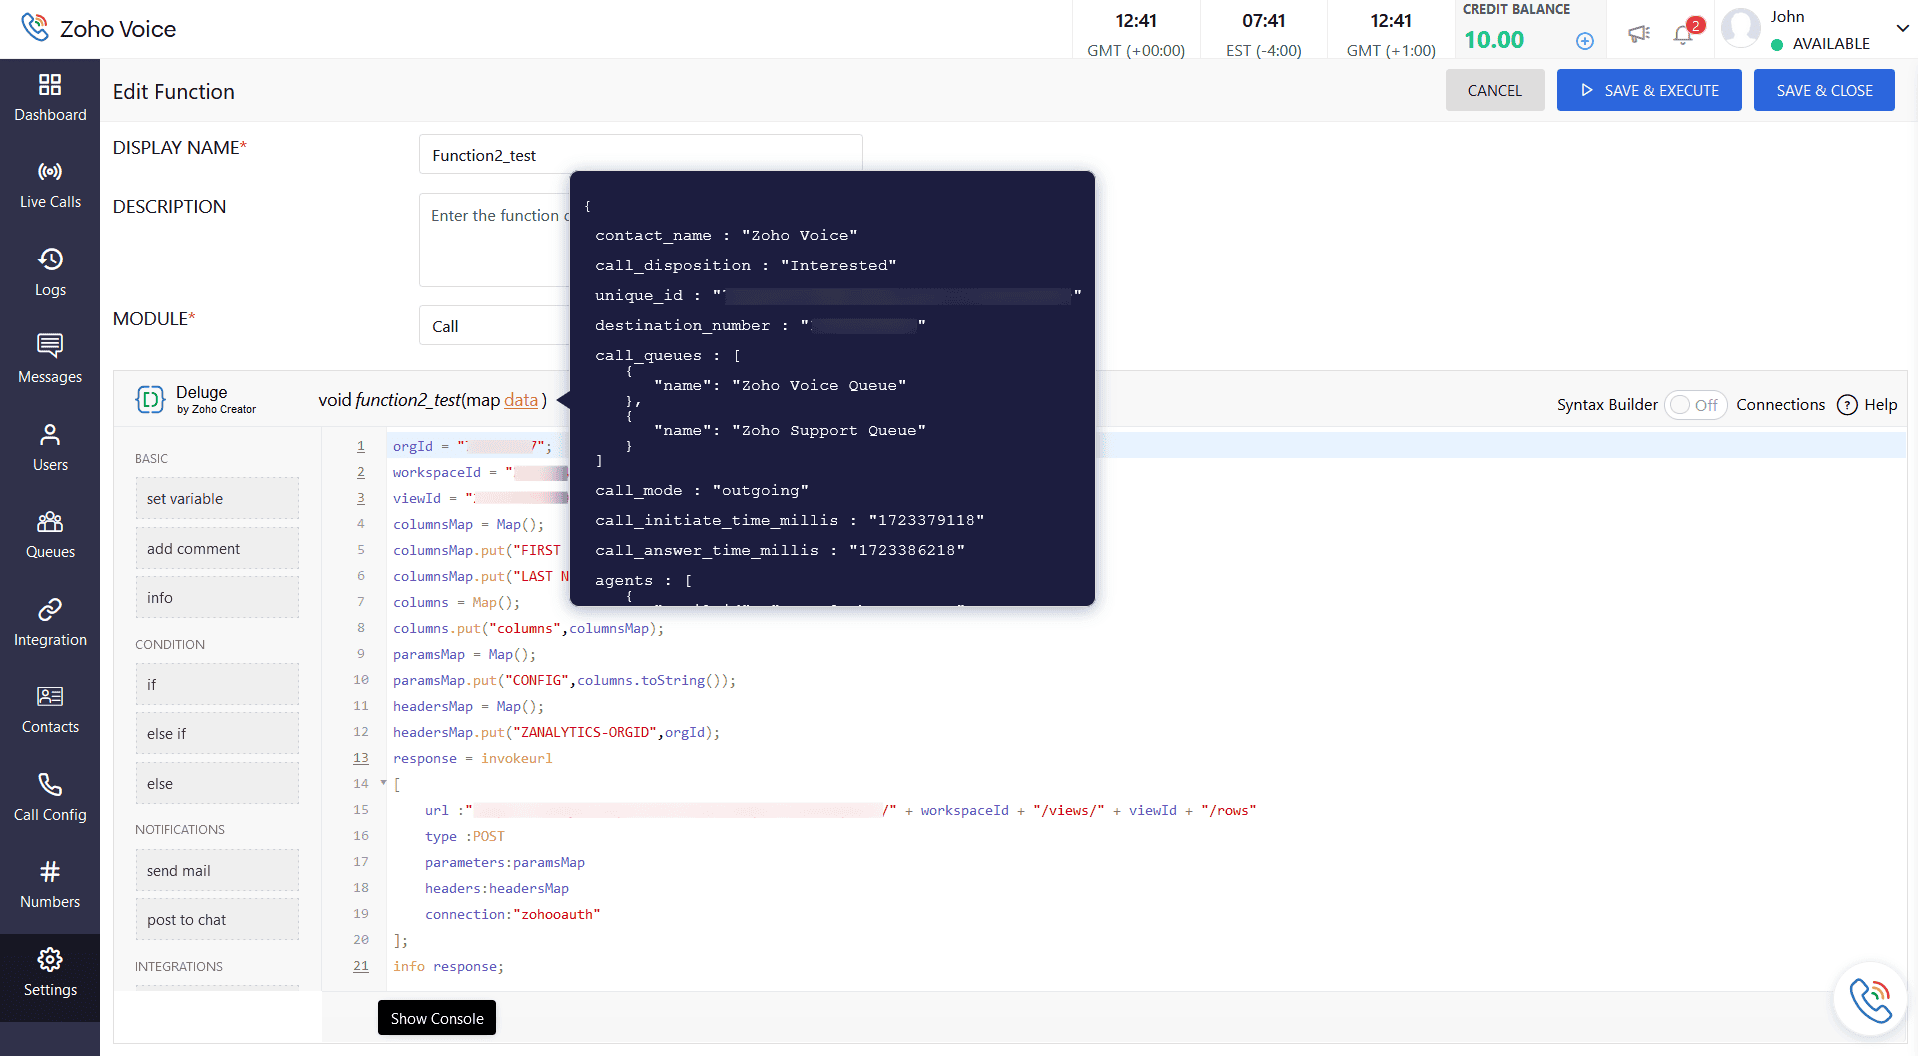Select the Queues menu item
This screenshot has height=1056, width=1918.
click(x=50, y=535)
